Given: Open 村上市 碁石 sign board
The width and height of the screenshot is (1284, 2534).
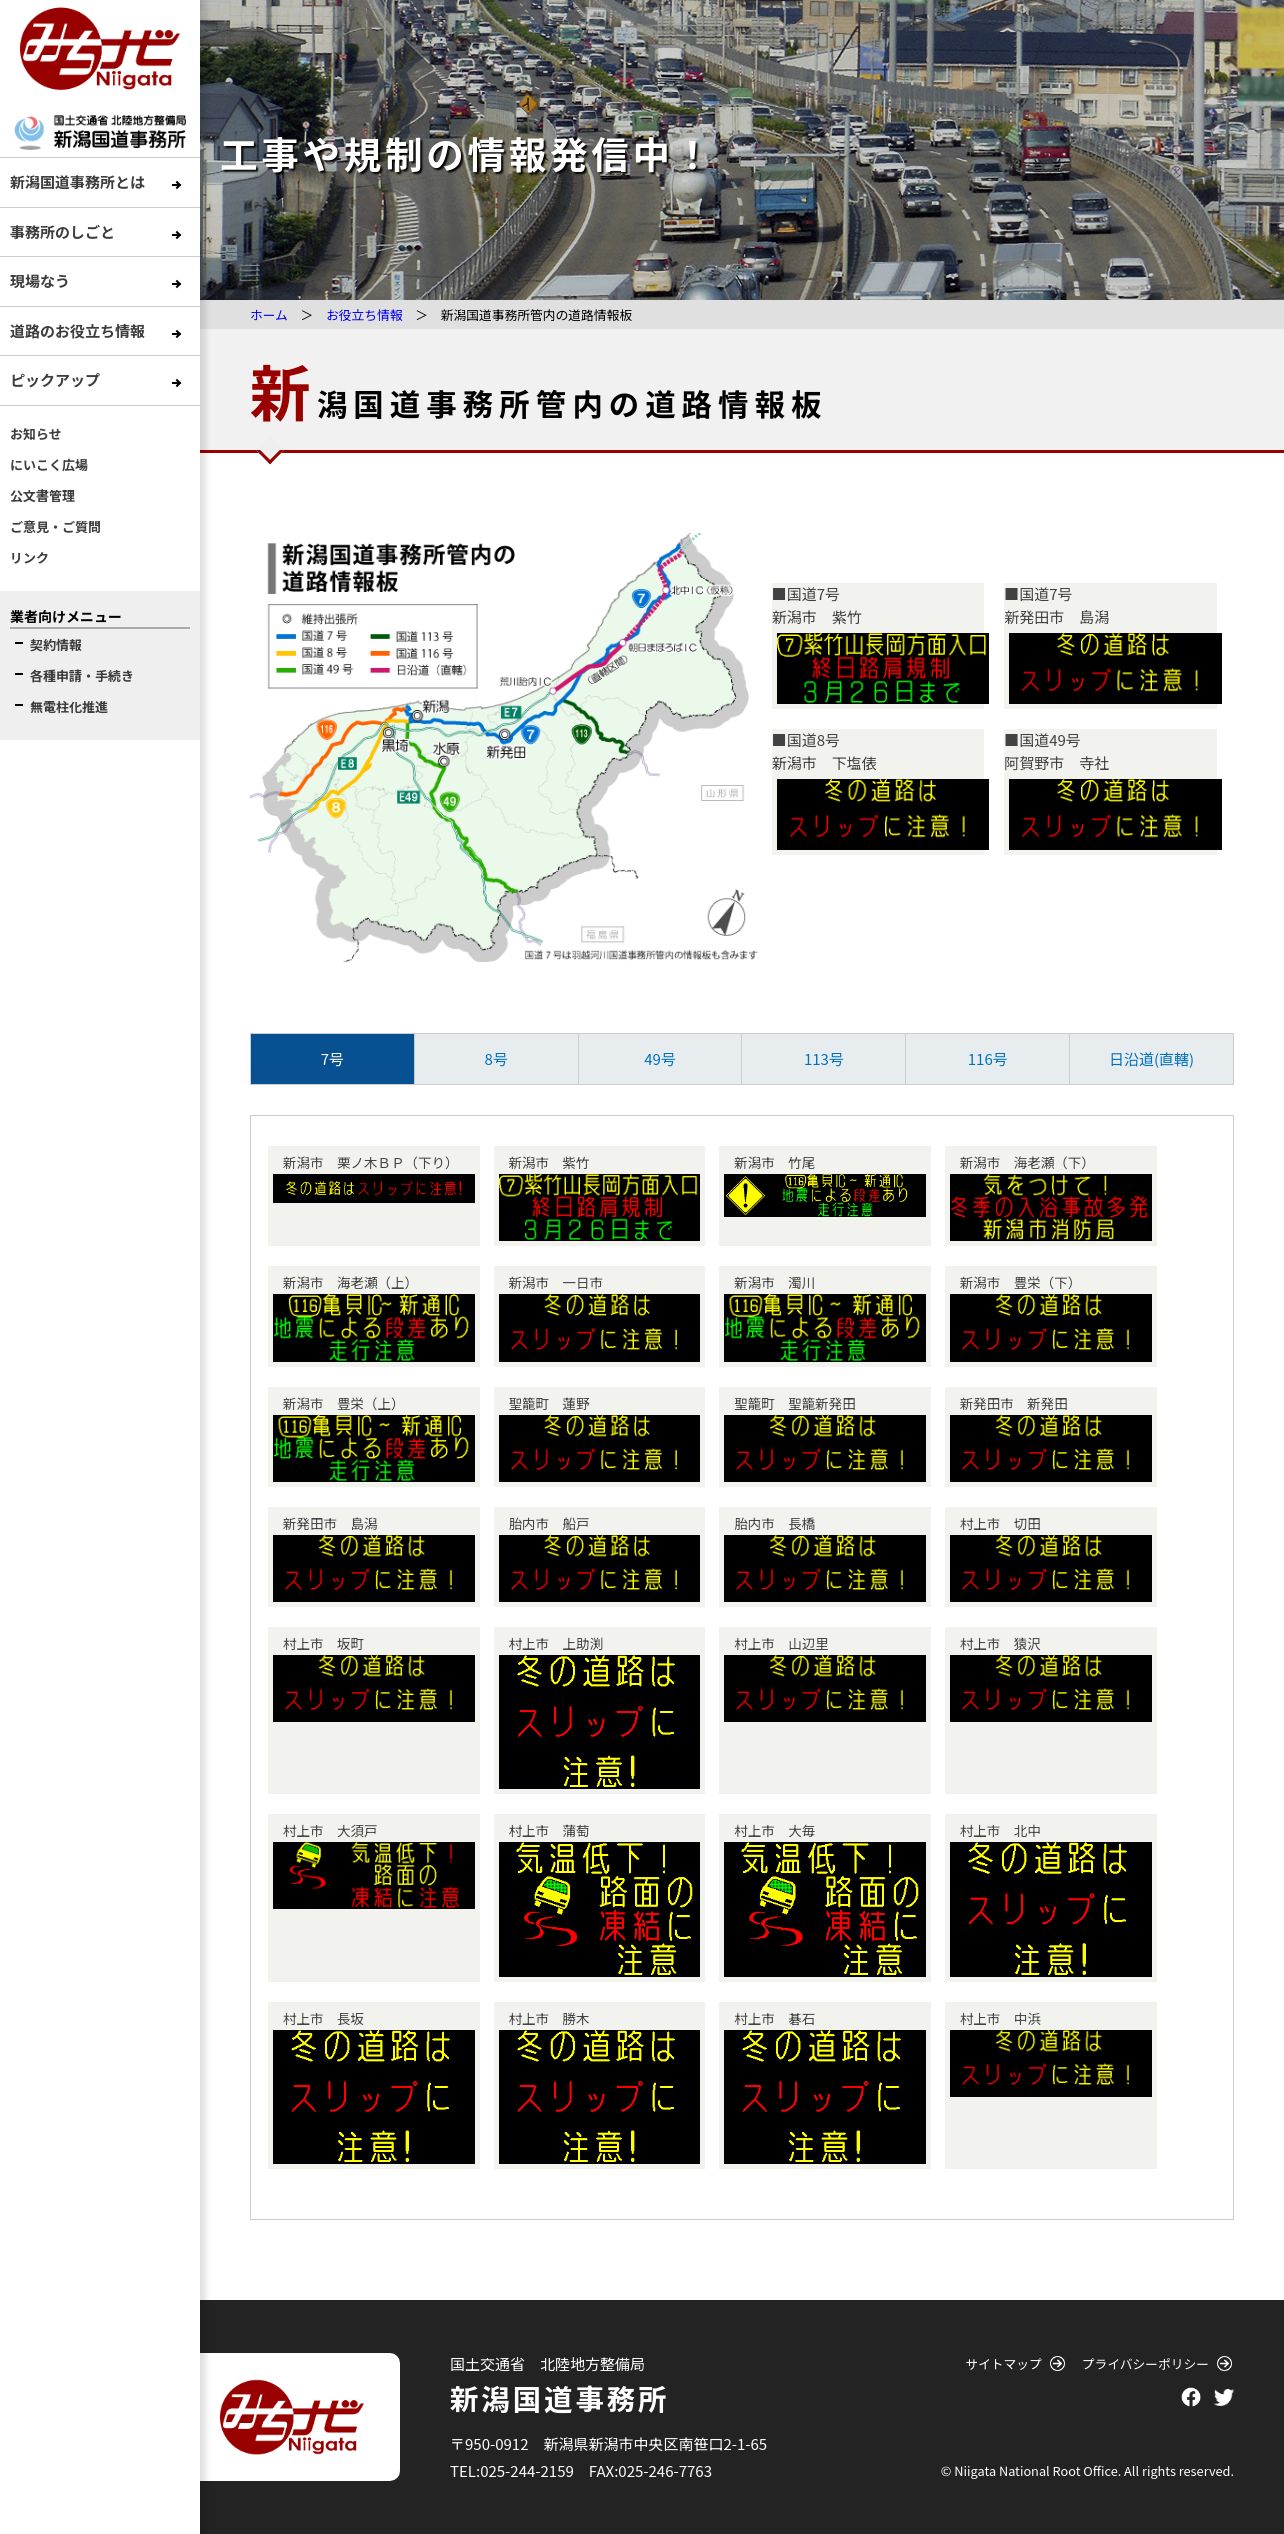Looking at the screenshot, I should 825,2097.
